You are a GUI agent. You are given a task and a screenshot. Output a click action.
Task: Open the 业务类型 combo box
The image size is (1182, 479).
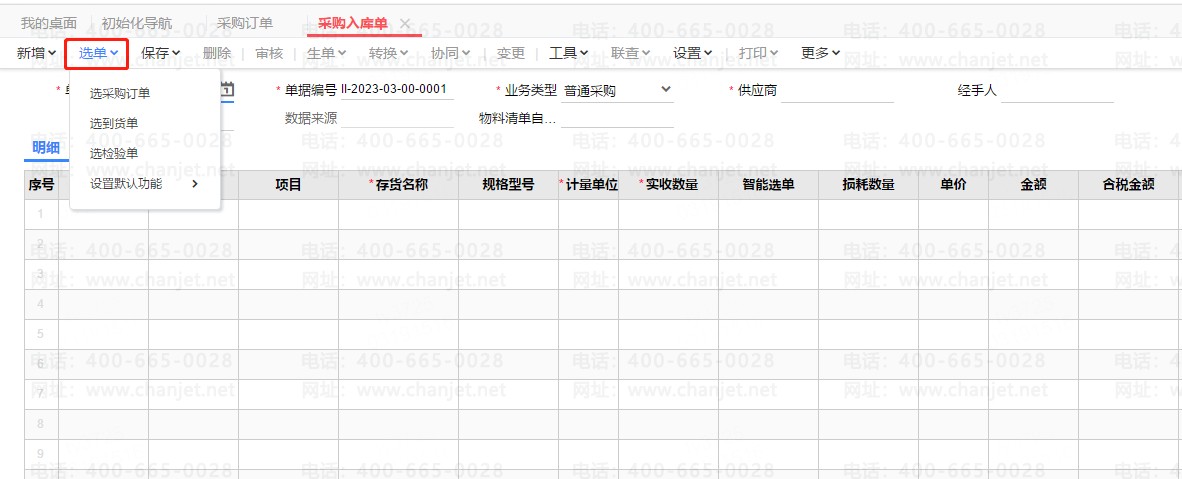[617, 91]
